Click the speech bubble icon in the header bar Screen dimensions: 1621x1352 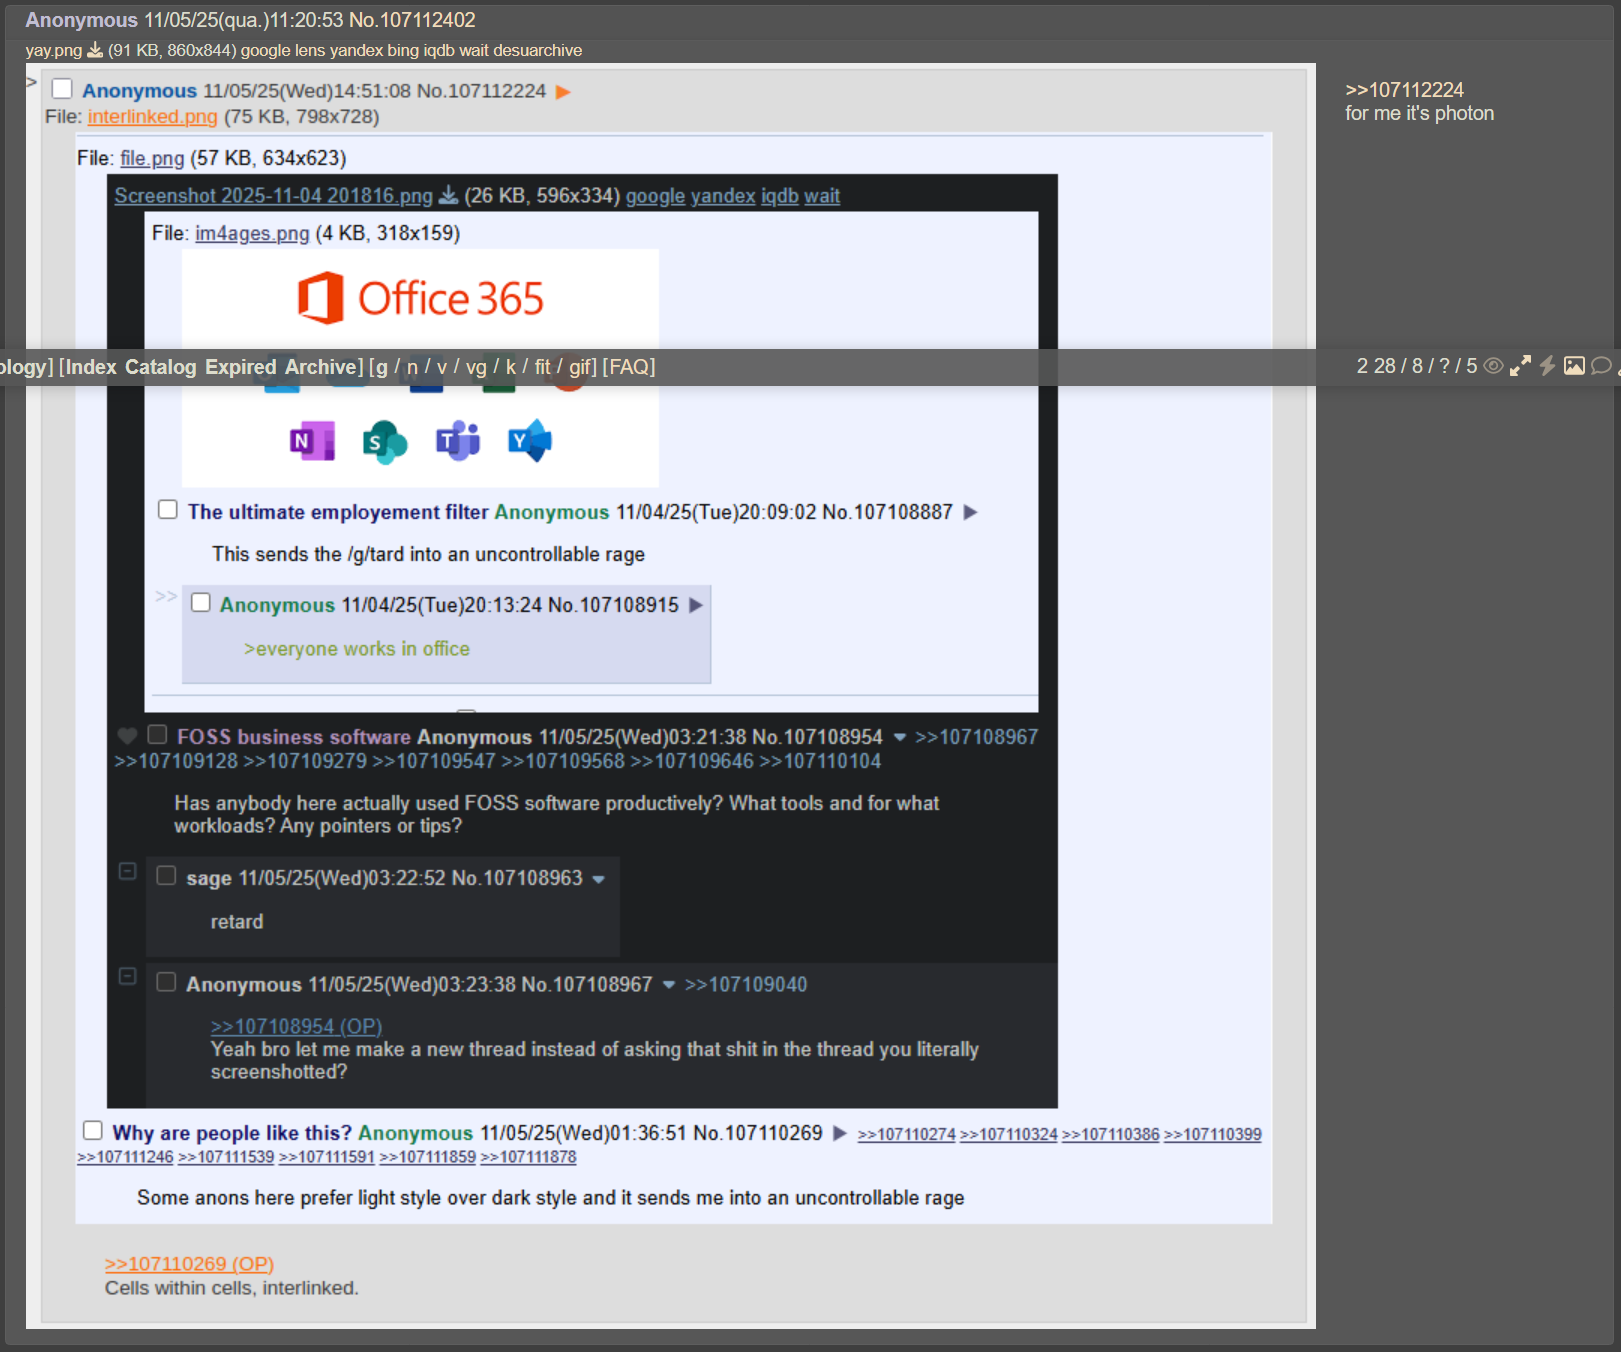pos(1601,366)
